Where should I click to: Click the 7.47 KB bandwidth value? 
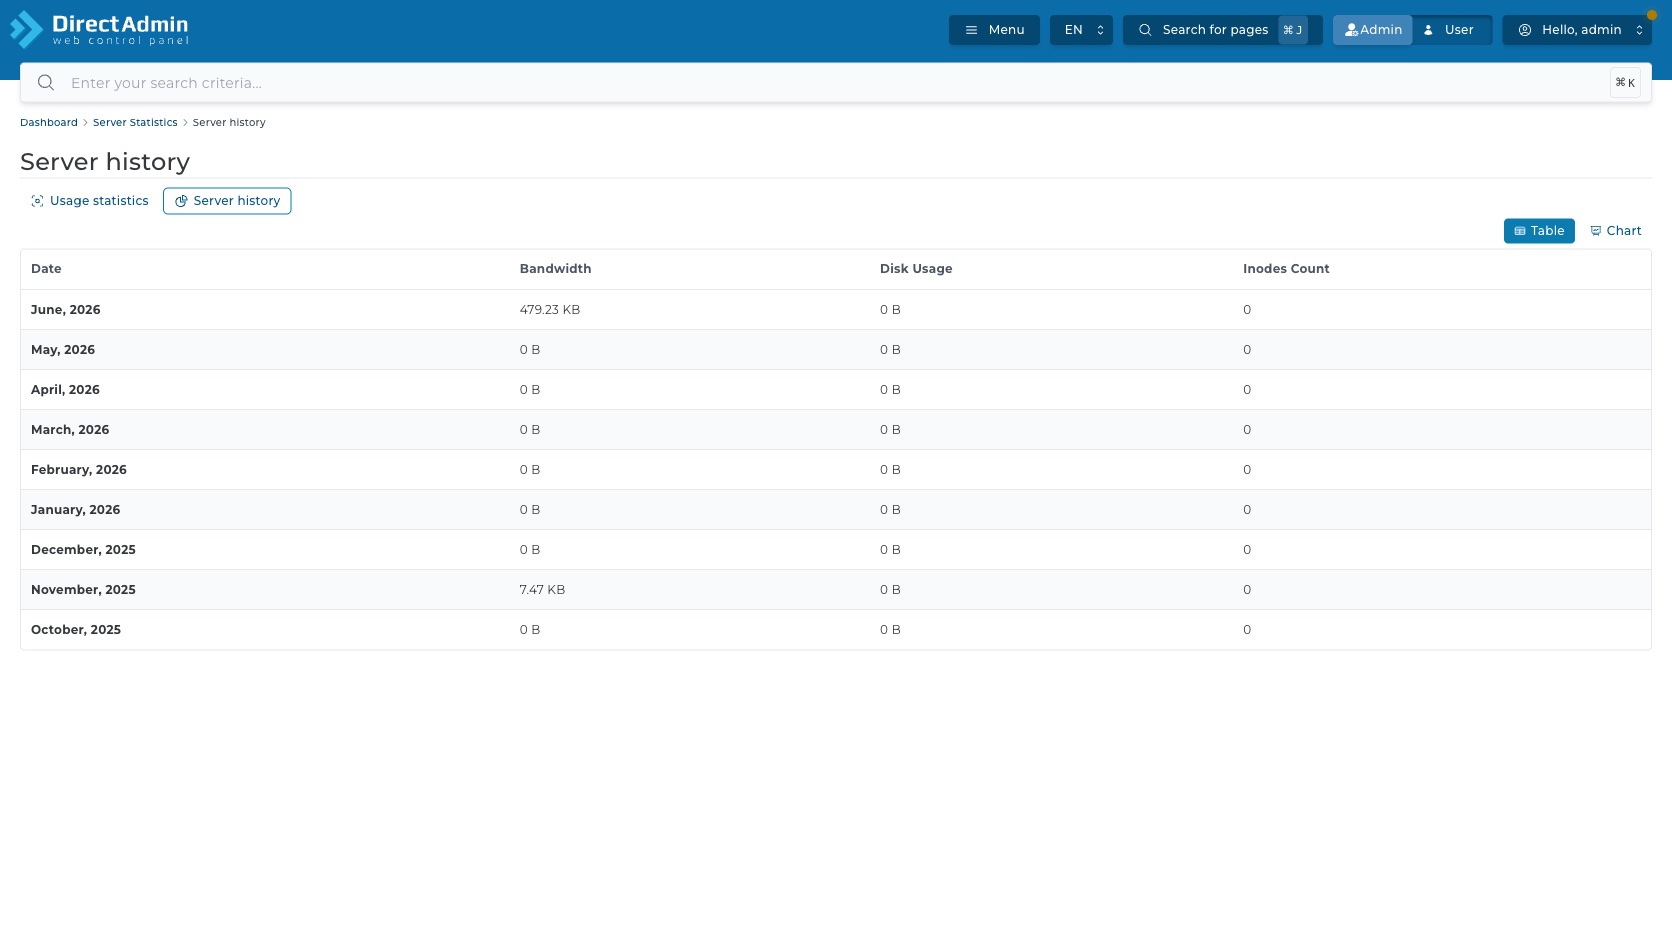542,590
